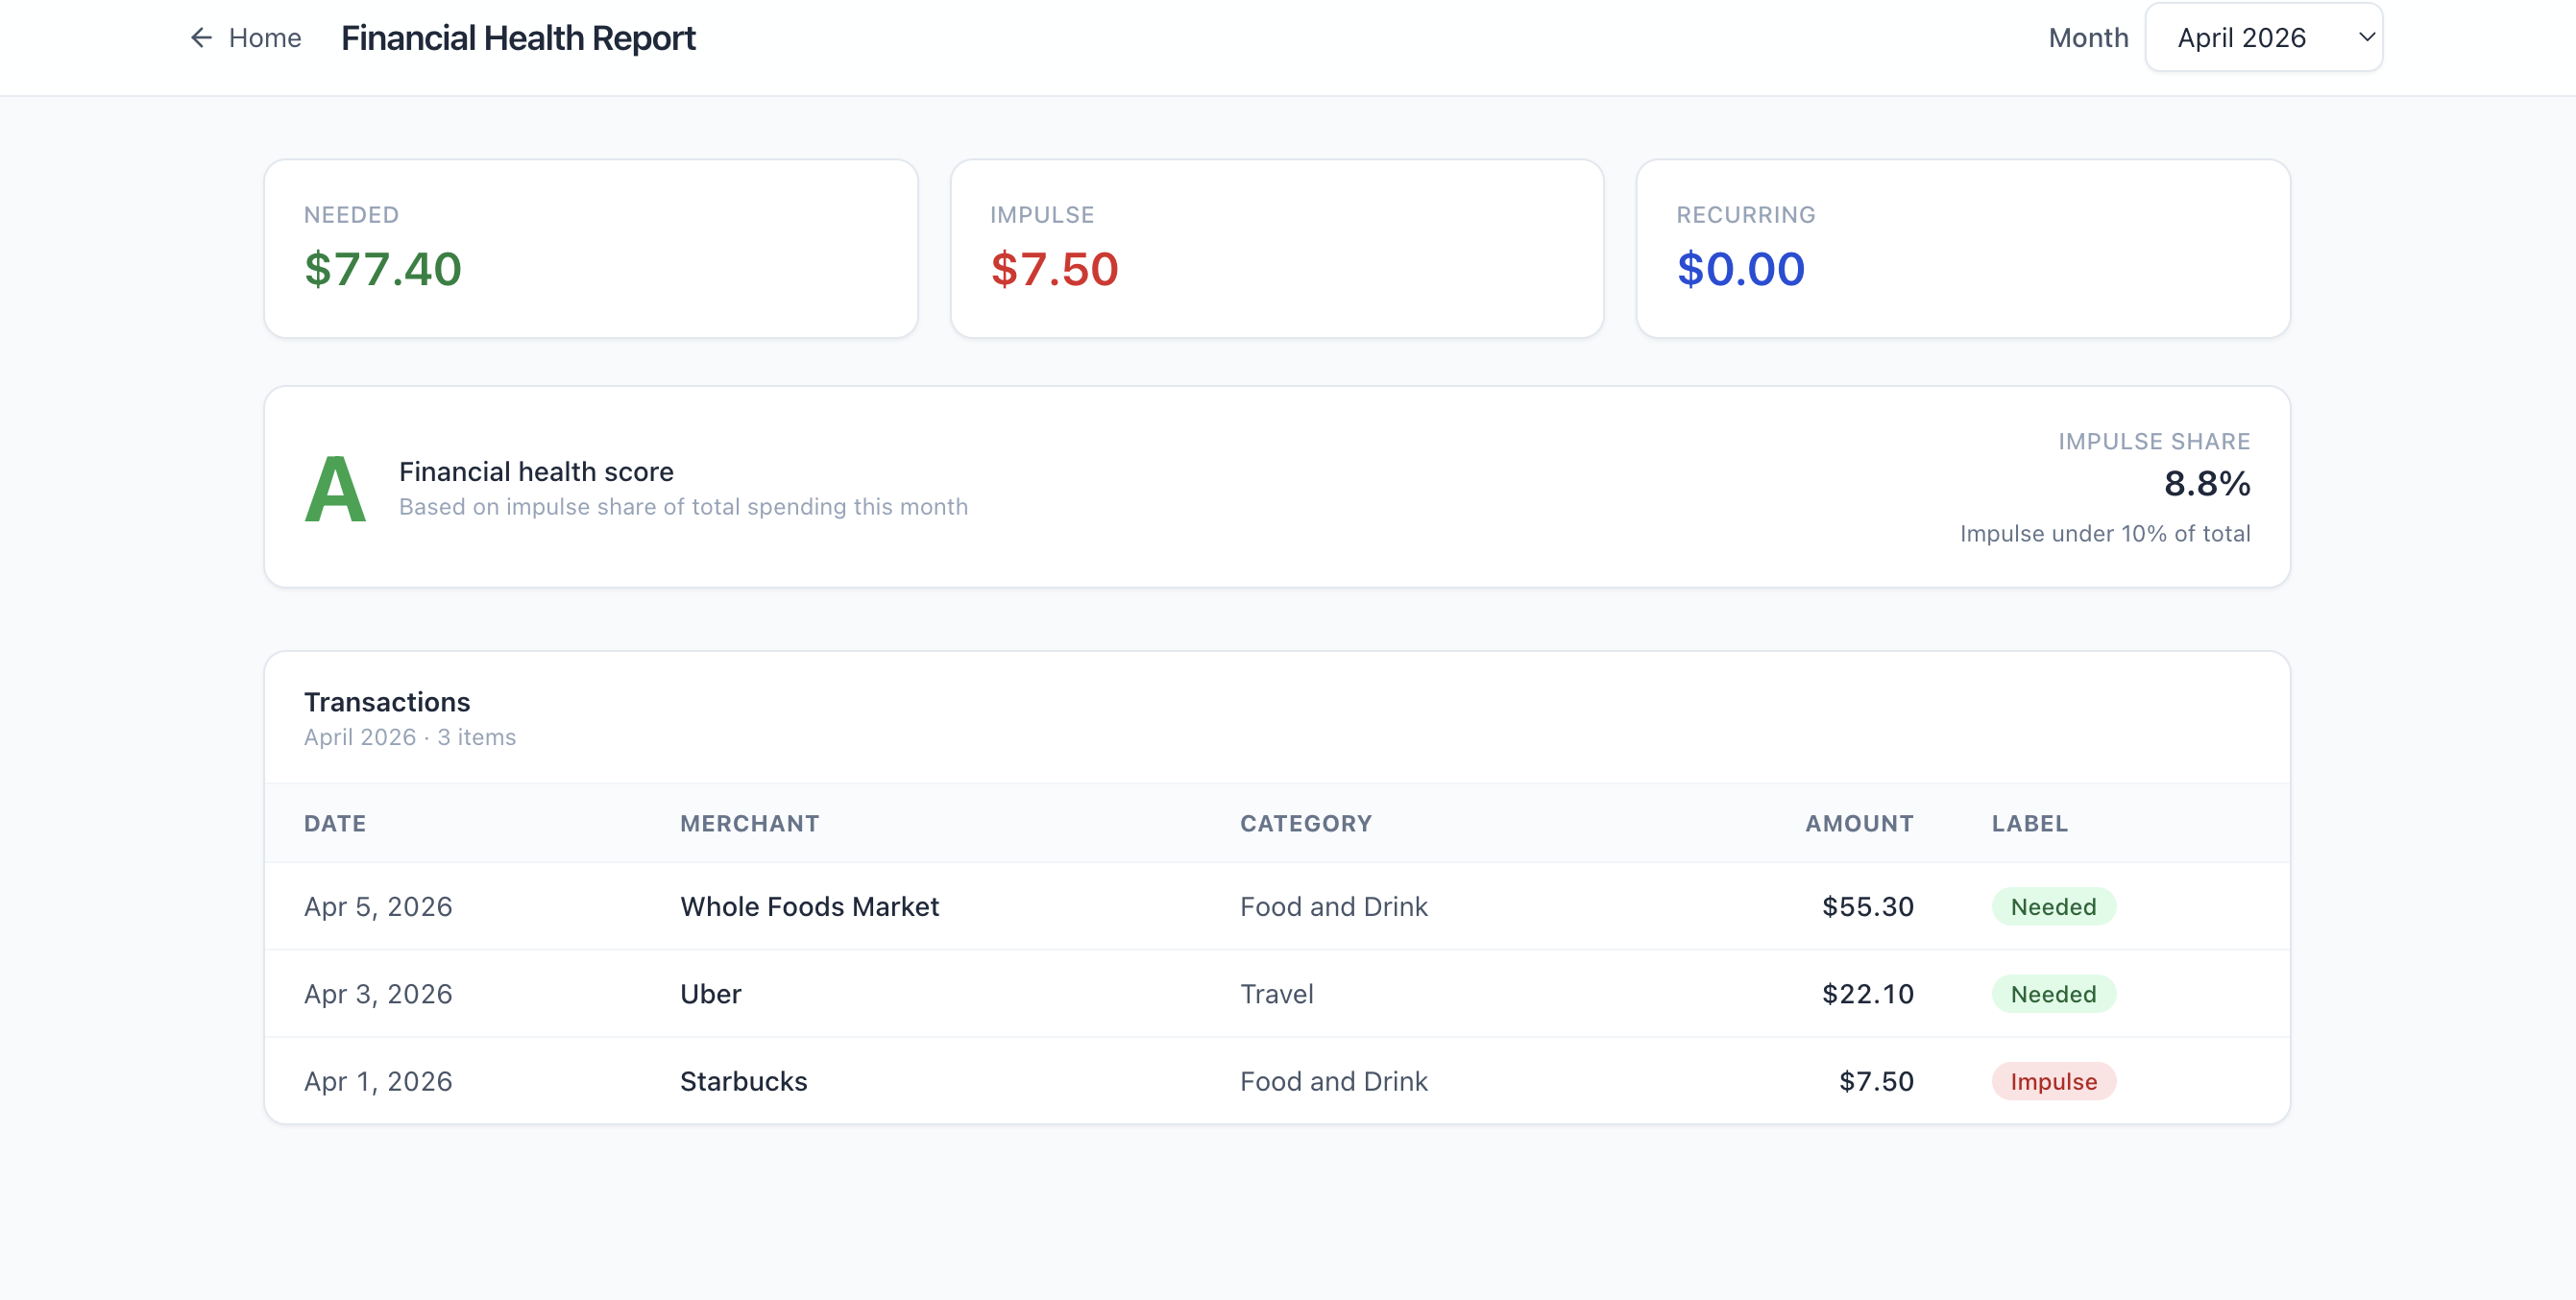Click the Impulse label on Starbucks row

click(2053, 1081)
